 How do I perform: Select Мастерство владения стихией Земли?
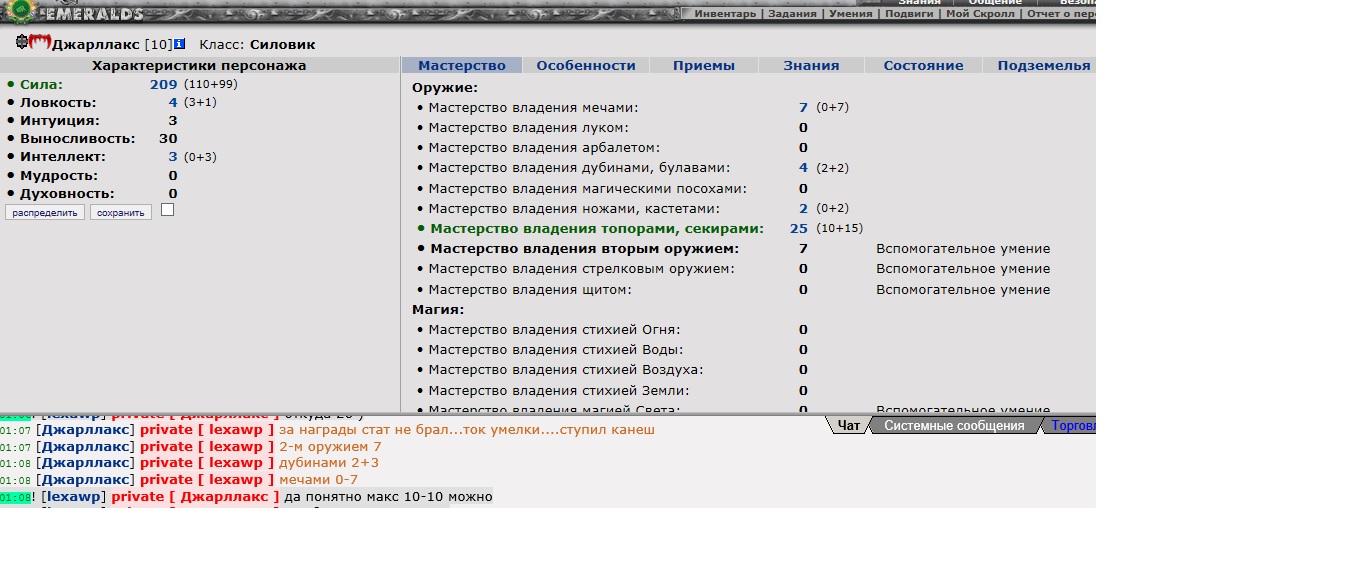(558, 390)
